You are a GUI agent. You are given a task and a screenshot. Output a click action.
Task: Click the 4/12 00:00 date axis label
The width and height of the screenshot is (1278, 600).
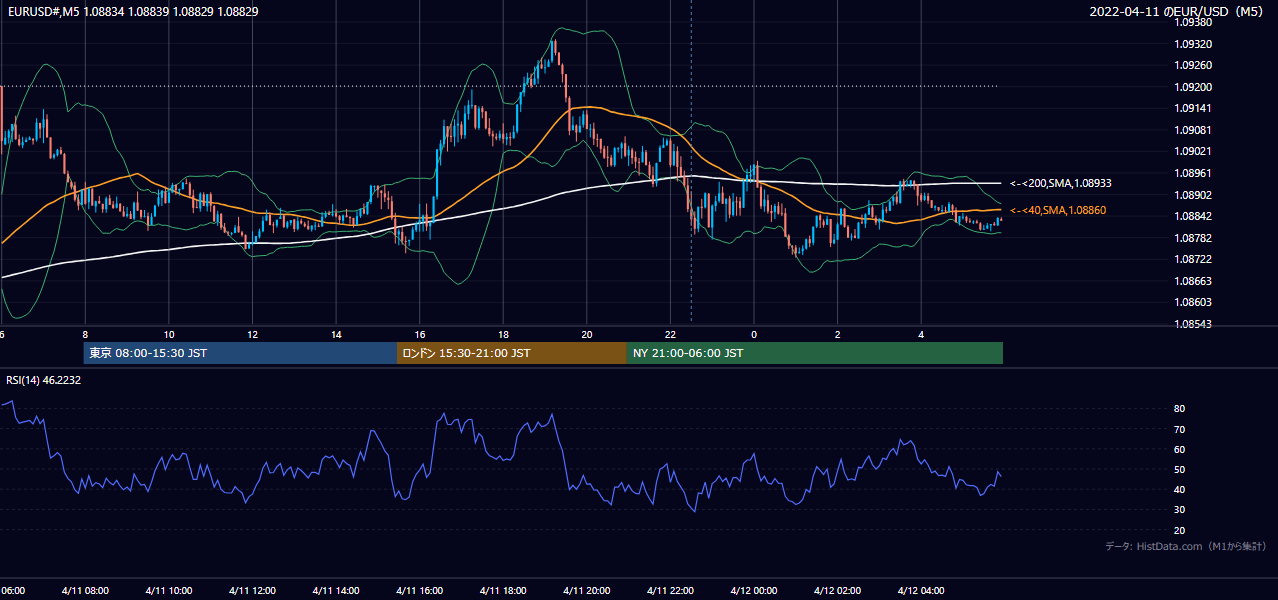click(x=753, y=591)
